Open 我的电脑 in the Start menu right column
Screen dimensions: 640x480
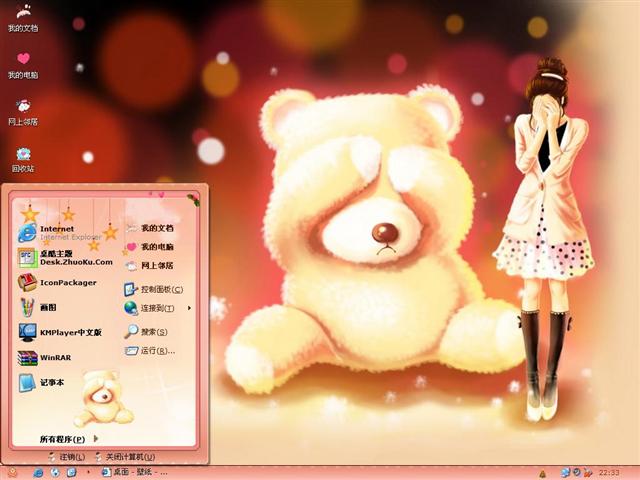149,247
